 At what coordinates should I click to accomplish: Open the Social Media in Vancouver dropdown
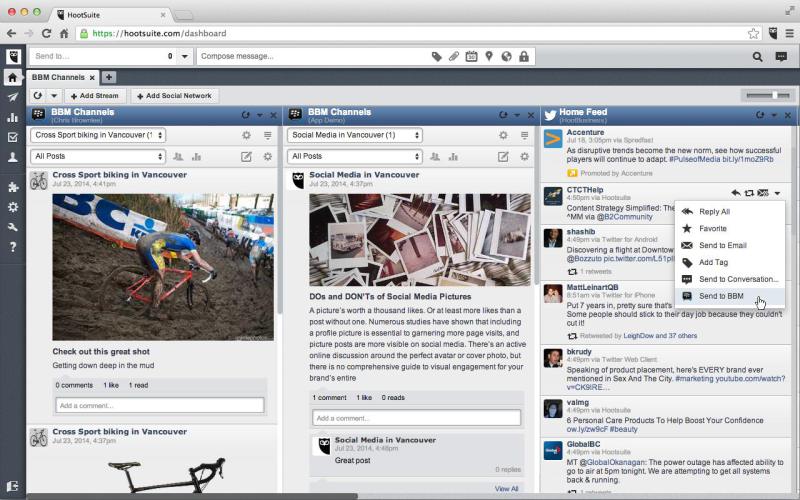355,135
